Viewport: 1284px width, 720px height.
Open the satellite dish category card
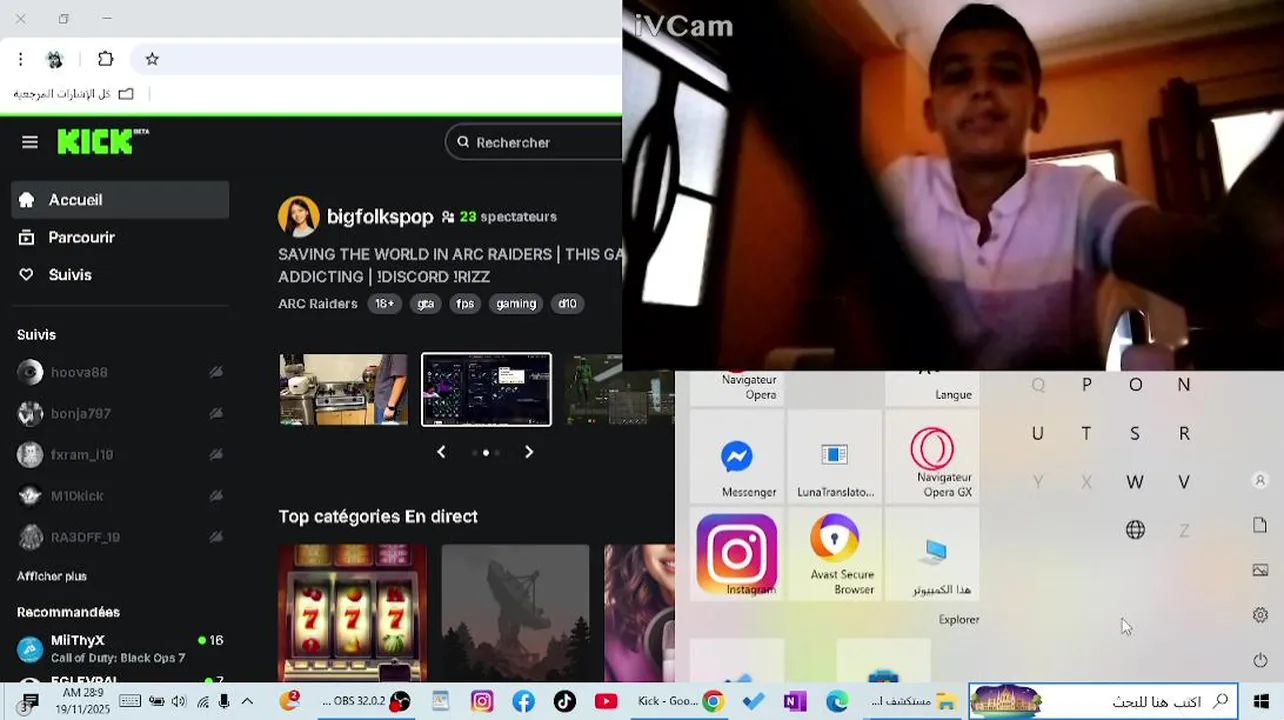click(515, 613)
